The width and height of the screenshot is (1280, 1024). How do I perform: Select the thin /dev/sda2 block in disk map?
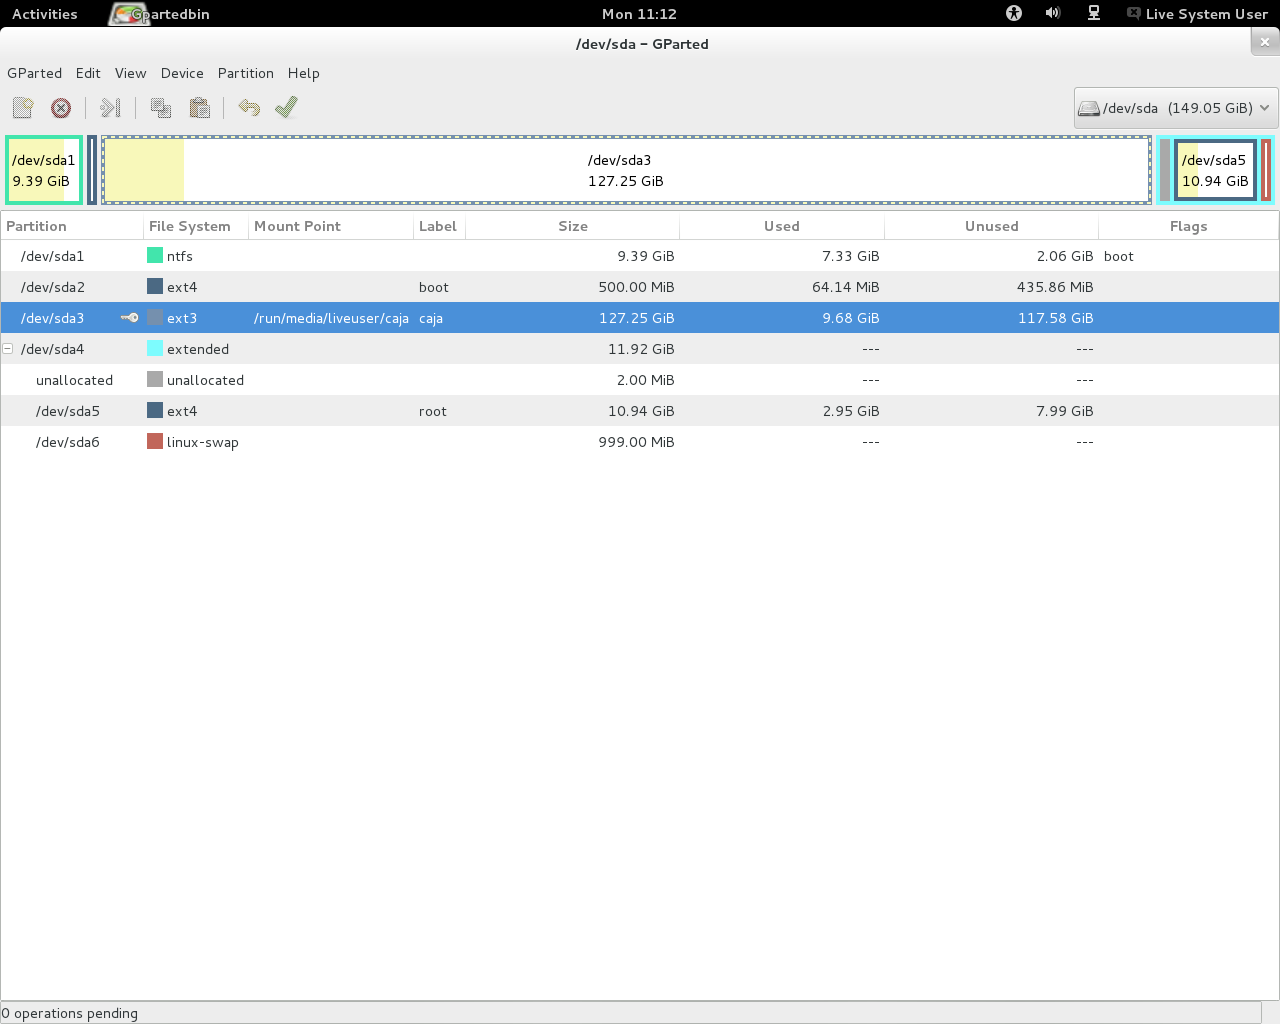(92, 170)
